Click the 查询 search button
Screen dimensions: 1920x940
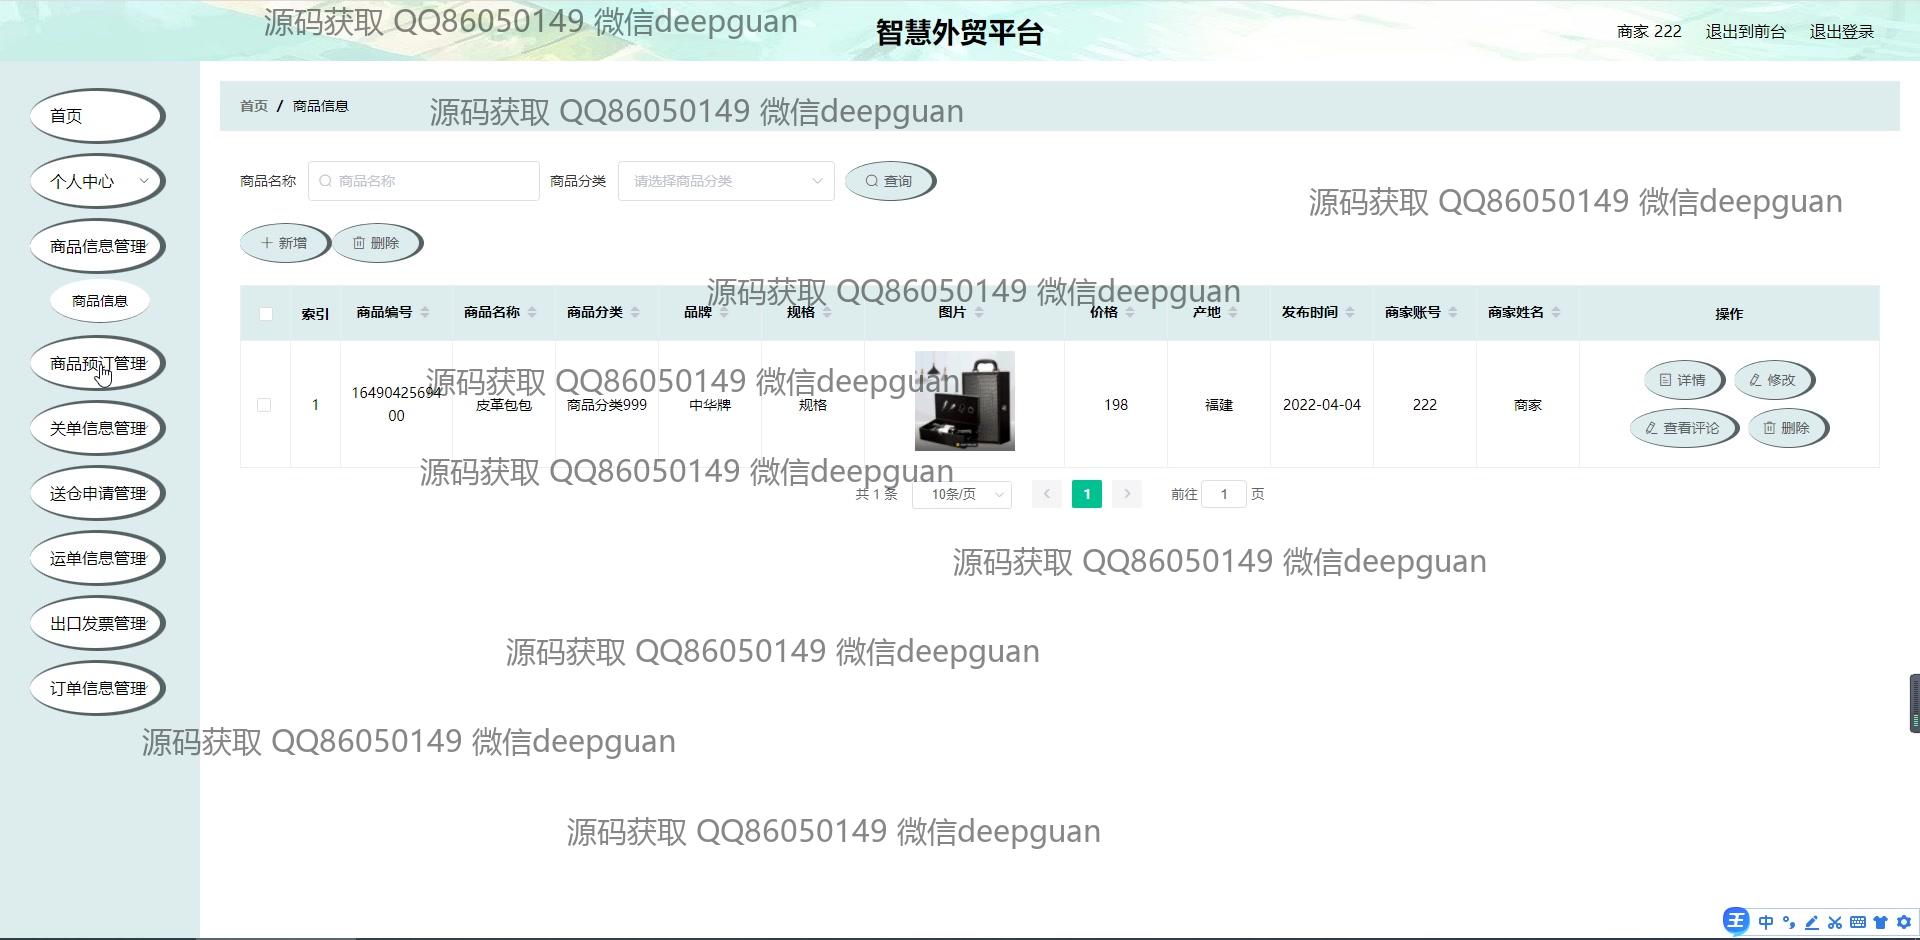[889, 181]
